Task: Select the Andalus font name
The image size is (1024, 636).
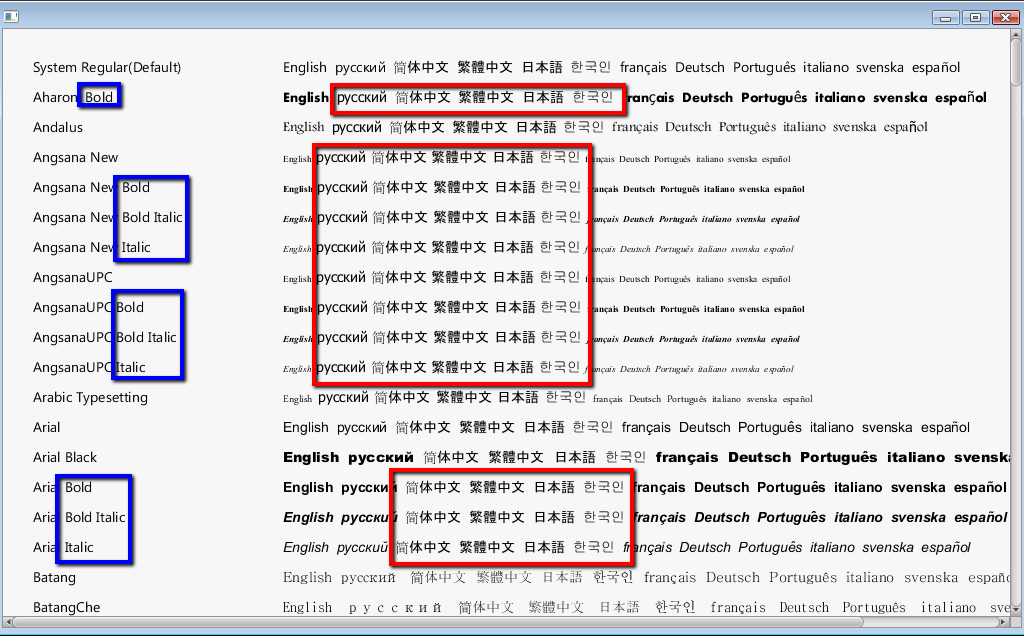Action: [x=58, y=128]
